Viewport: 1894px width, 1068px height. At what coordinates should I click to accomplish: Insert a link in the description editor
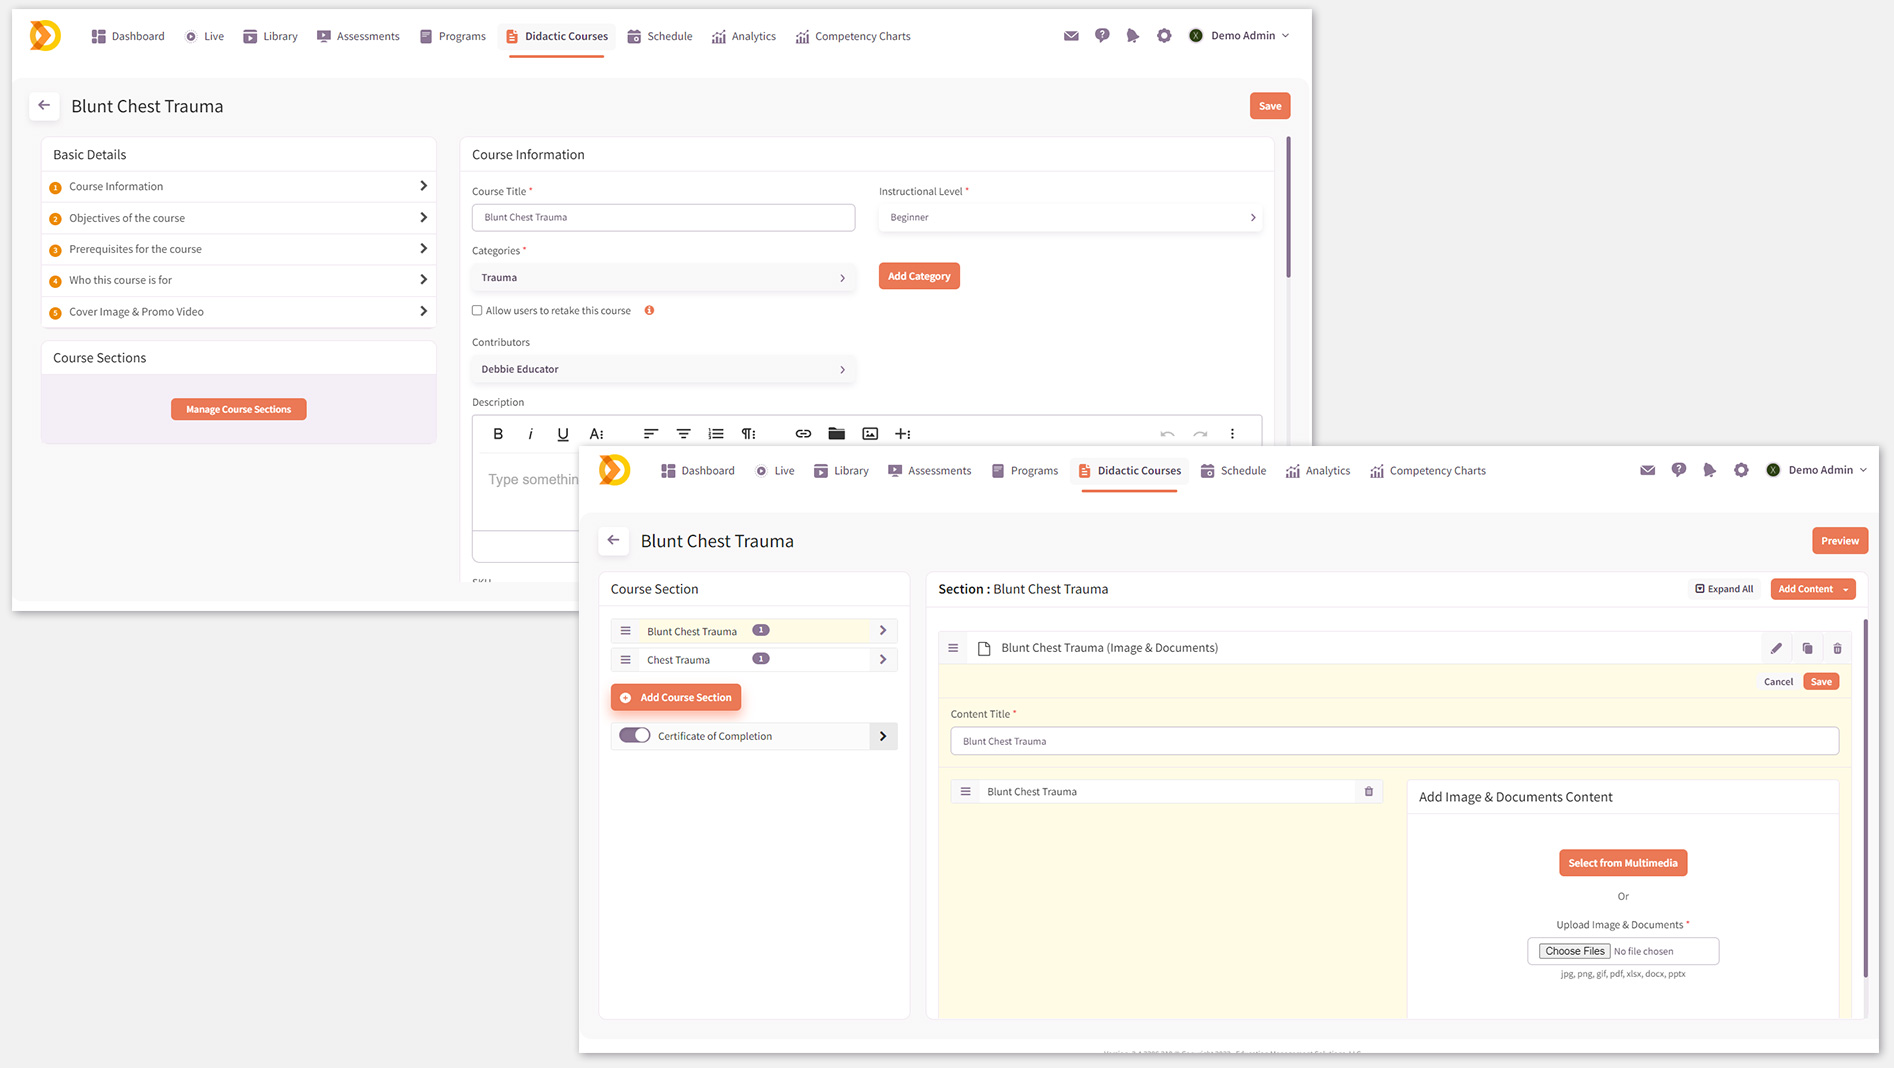point(803,434)
